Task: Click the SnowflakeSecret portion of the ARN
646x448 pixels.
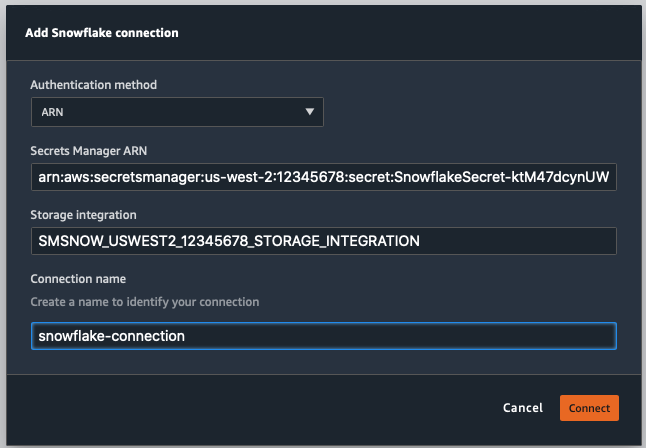Action: point(470,178)
